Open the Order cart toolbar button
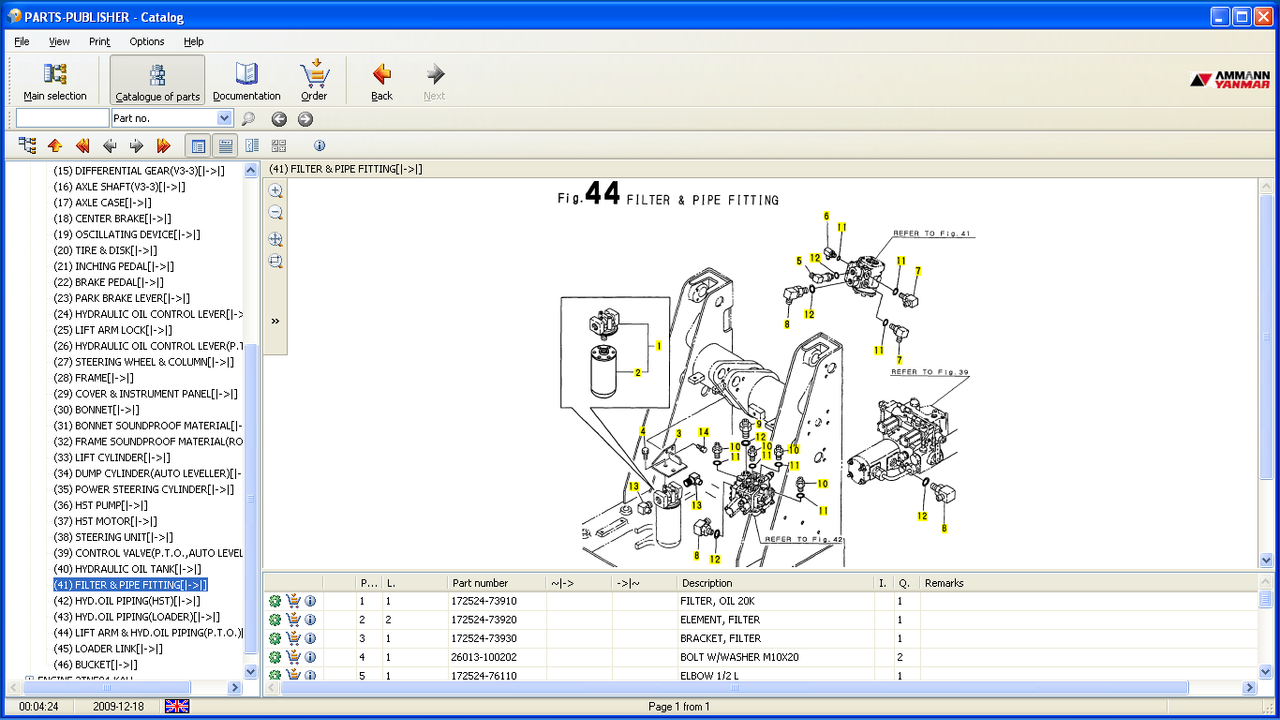Screen dimensions: 1280x720 point(314,81)
